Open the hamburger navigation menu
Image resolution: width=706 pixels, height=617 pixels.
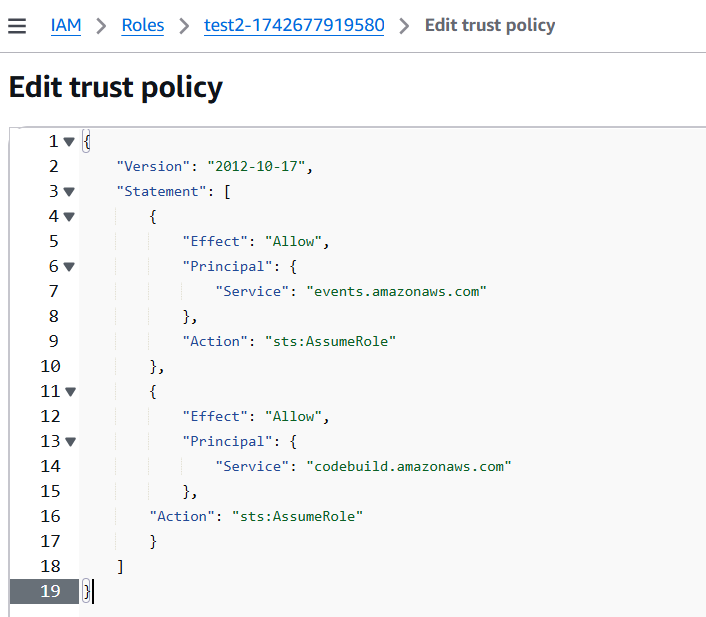tap(17, 26)
